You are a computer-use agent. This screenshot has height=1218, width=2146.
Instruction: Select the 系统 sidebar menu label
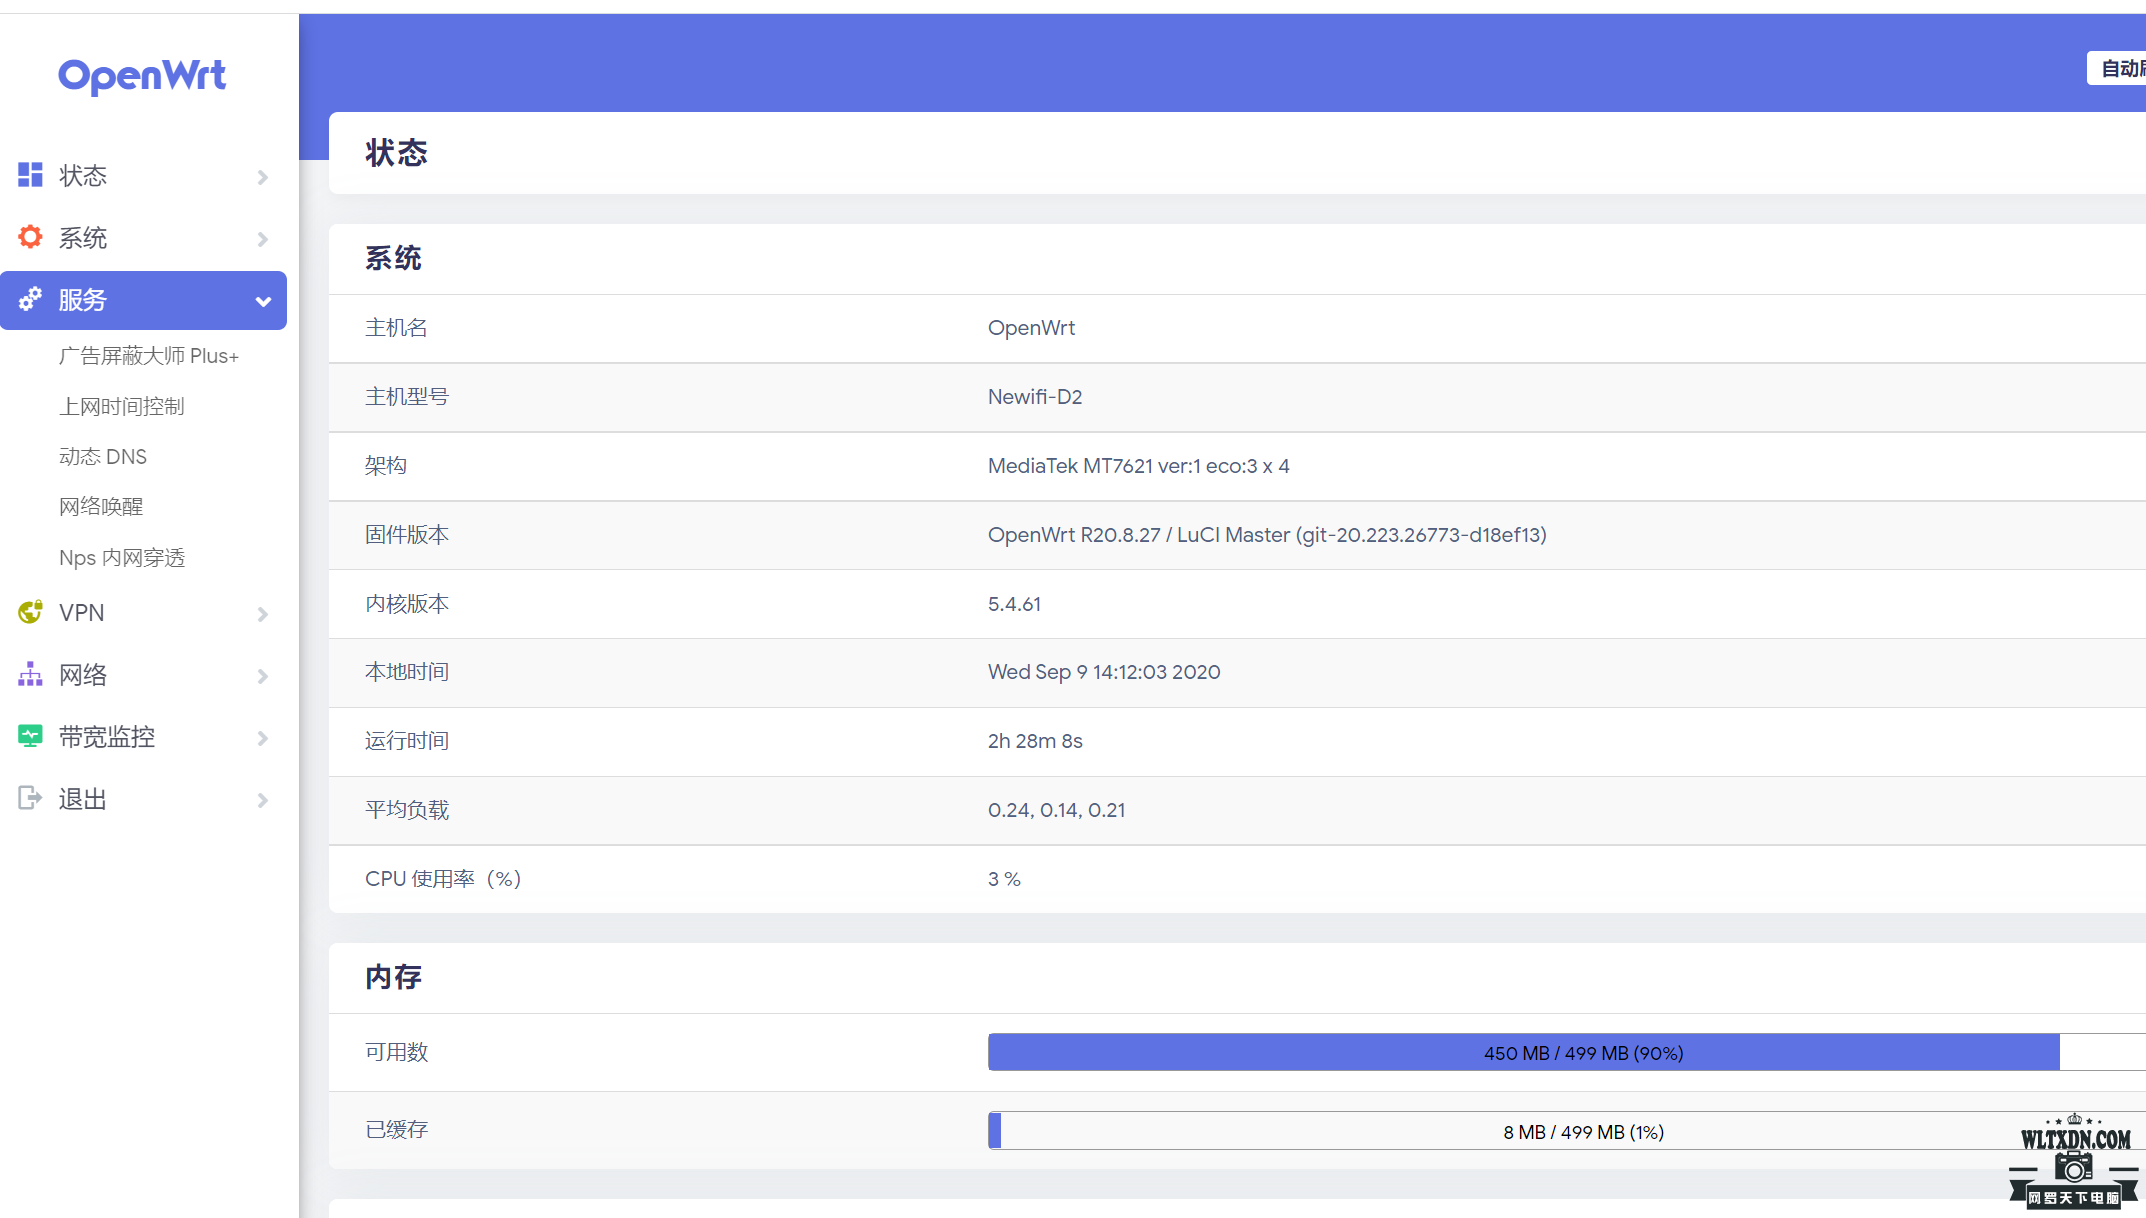(x=83, y=238)
